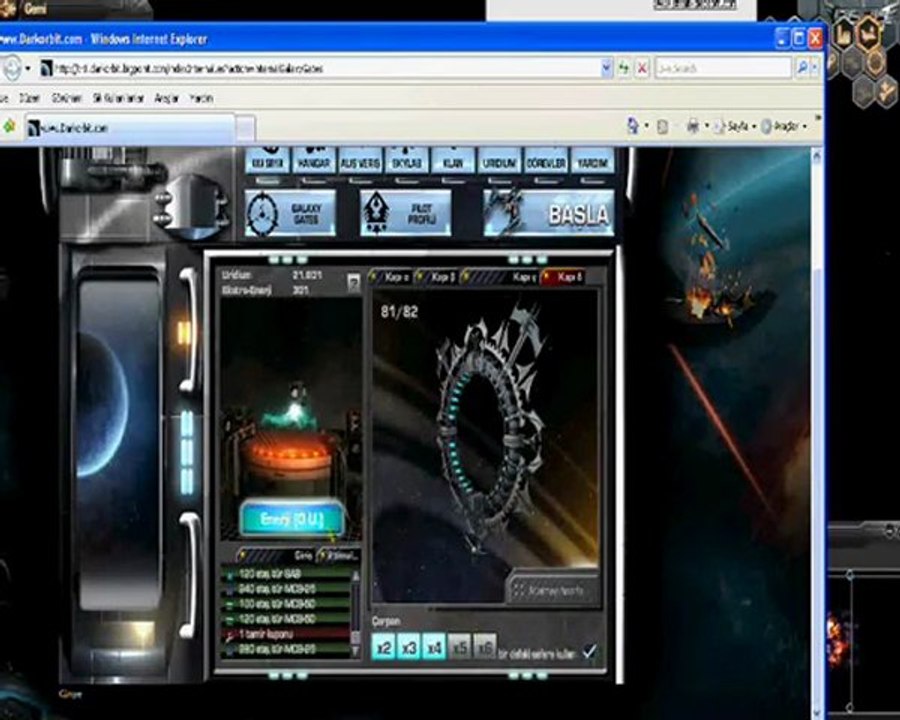Open the URIDIUM menu tab
900x720 pixels.
pyautogui.click(x=499, y=161)
